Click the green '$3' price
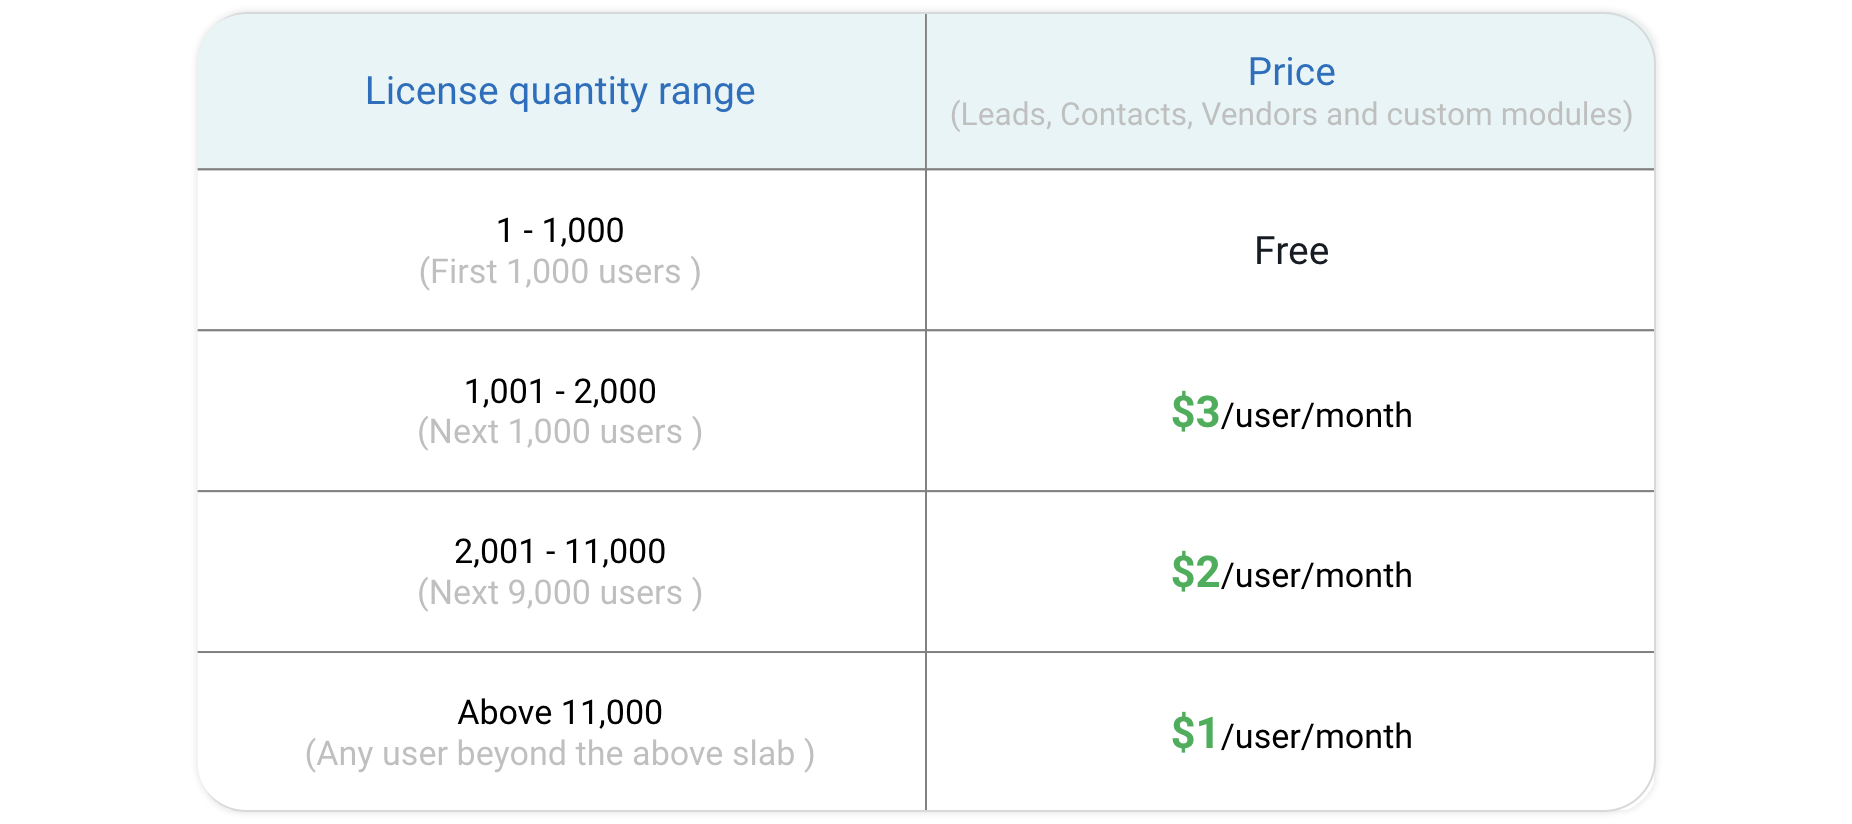Viewport: 1852px width, 824px height. 1195,413
